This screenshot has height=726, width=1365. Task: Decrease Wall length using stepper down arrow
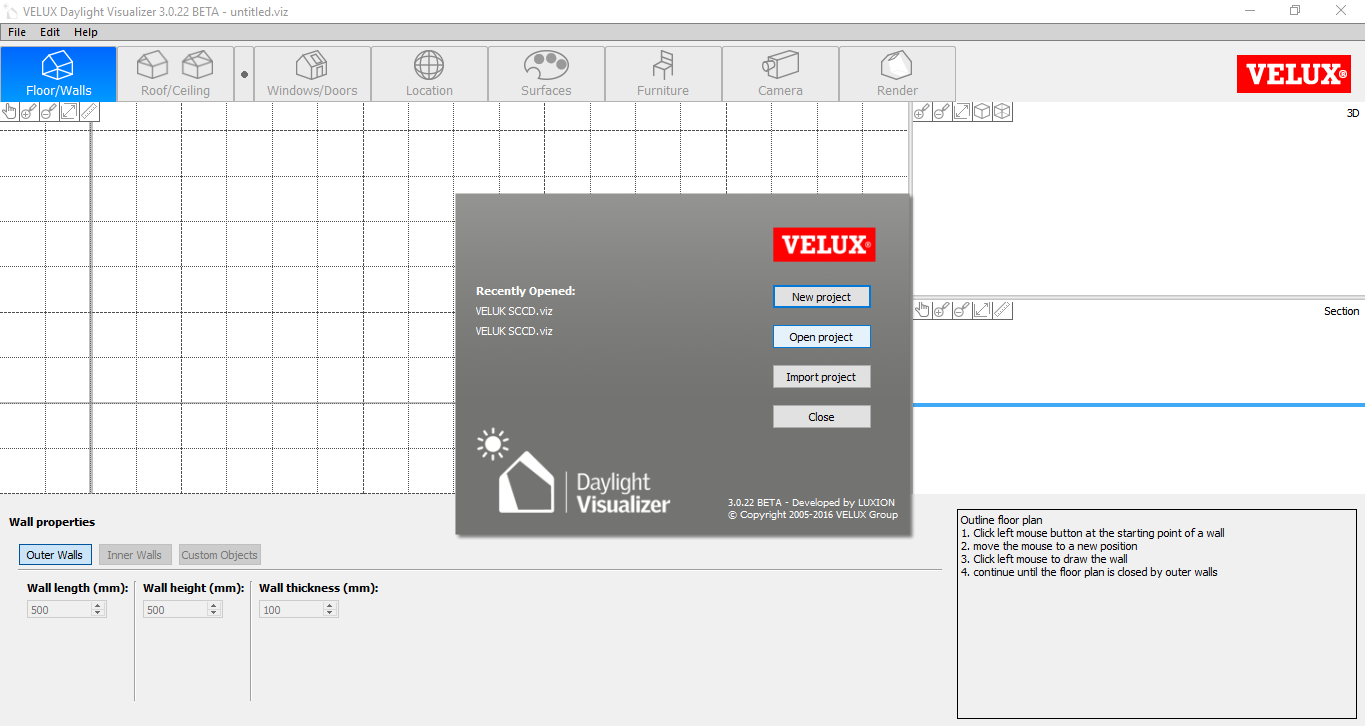coord(98,613)
